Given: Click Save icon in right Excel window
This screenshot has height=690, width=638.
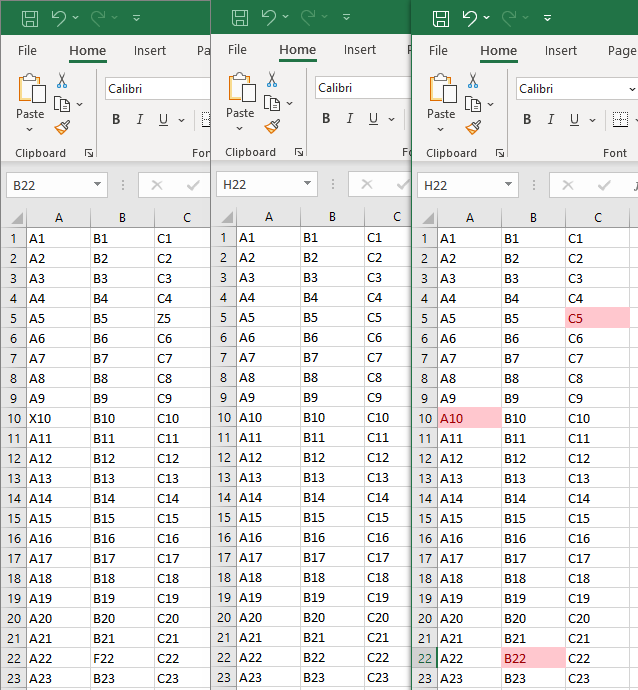Looking at the screenshot, I should (441, 18).
